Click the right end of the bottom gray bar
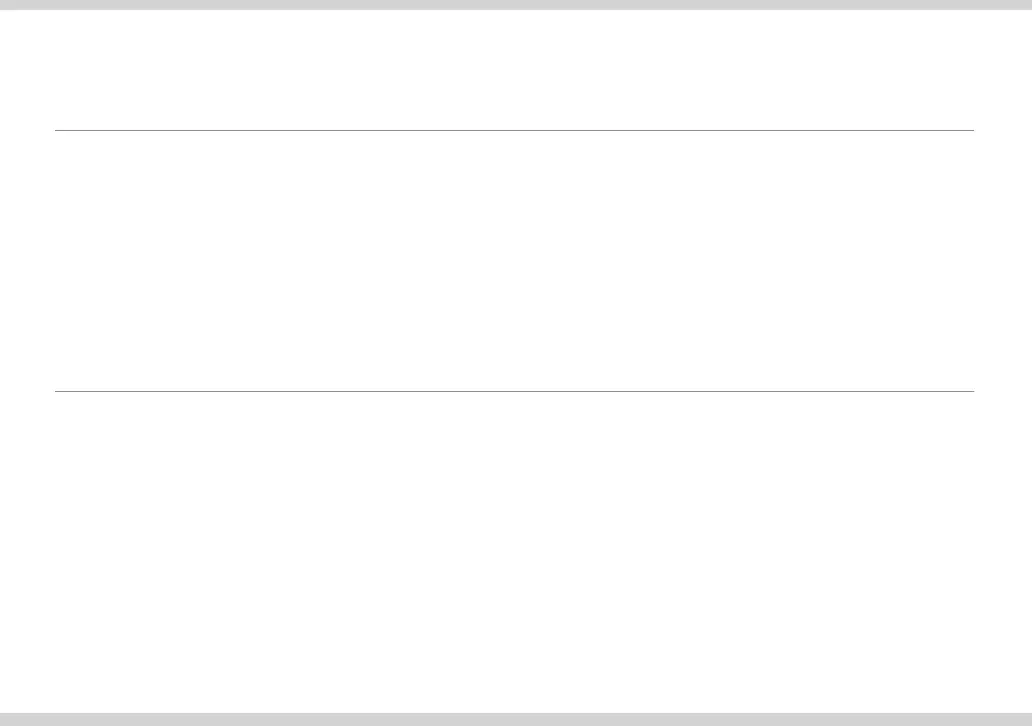This screenshot has height=726, width=1032. pyautogui.click(x=1026, y=719)
